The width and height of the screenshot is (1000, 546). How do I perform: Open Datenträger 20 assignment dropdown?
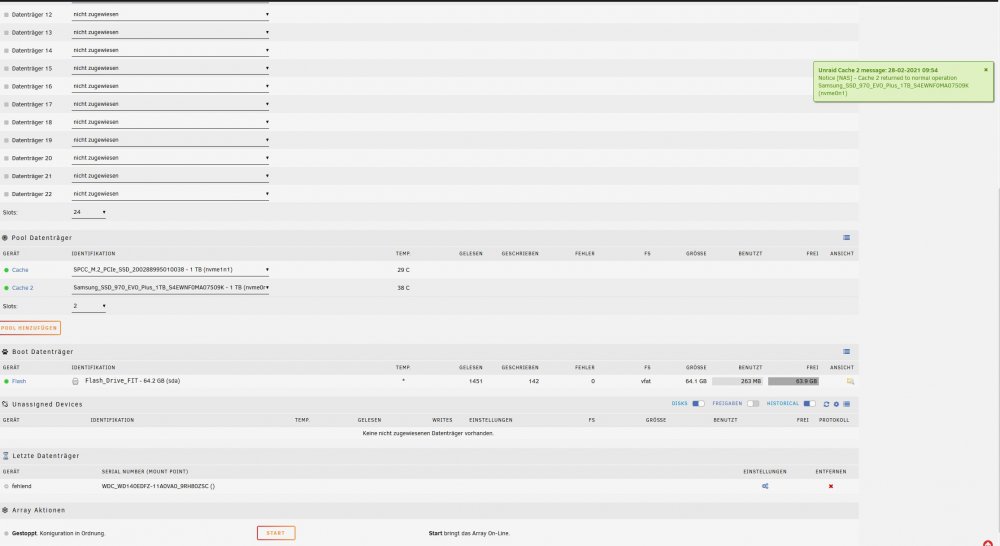pos(170,158)
